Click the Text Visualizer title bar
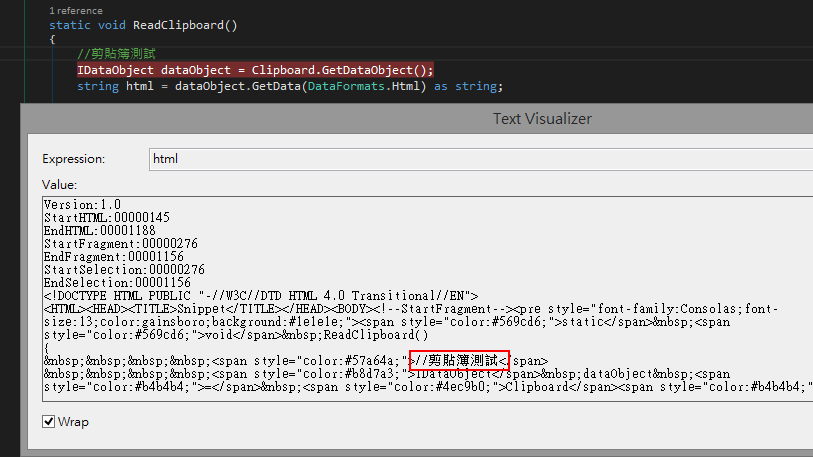 pyautogui.click(x=541, y=119)
